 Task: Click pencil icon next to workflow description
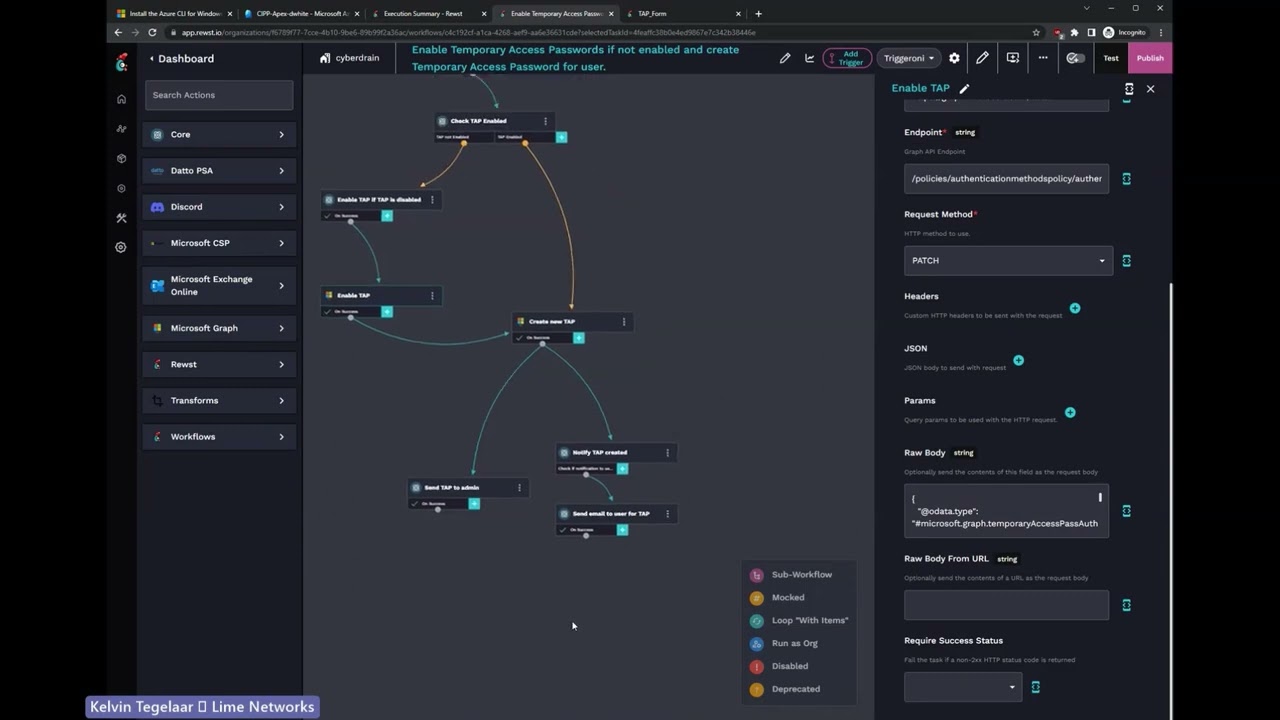(785, 58)
